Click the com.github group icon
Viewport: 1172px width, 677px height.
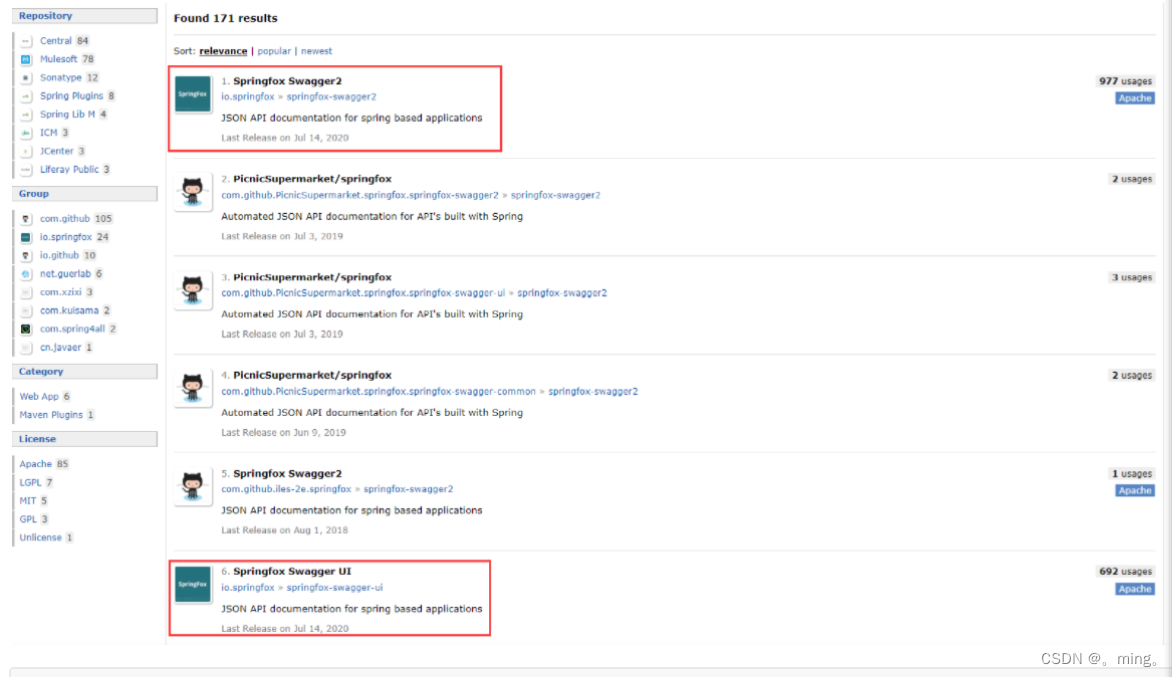[26, 219]
